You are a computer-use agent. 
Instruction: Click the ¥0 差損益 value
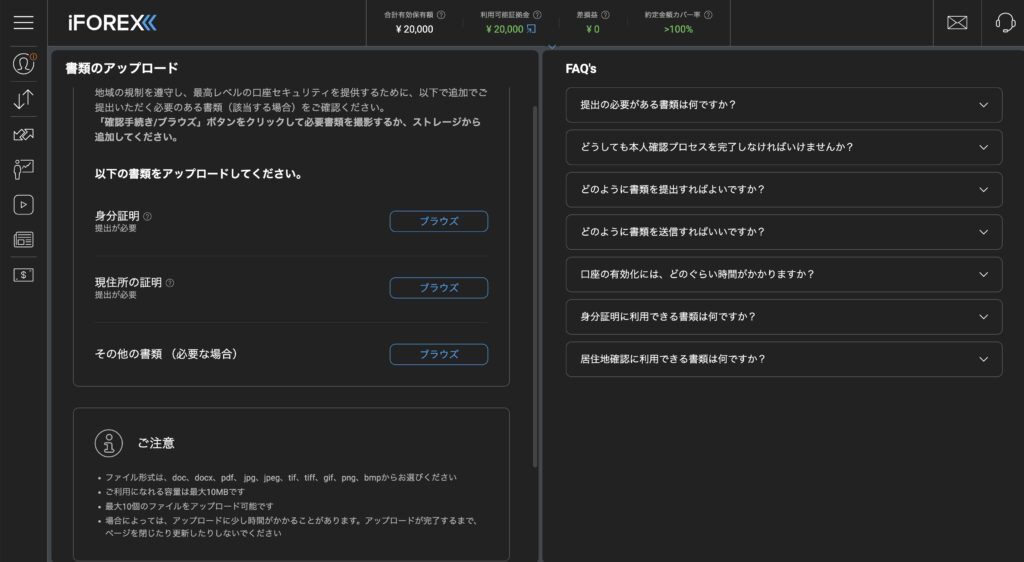click(592, 29)
